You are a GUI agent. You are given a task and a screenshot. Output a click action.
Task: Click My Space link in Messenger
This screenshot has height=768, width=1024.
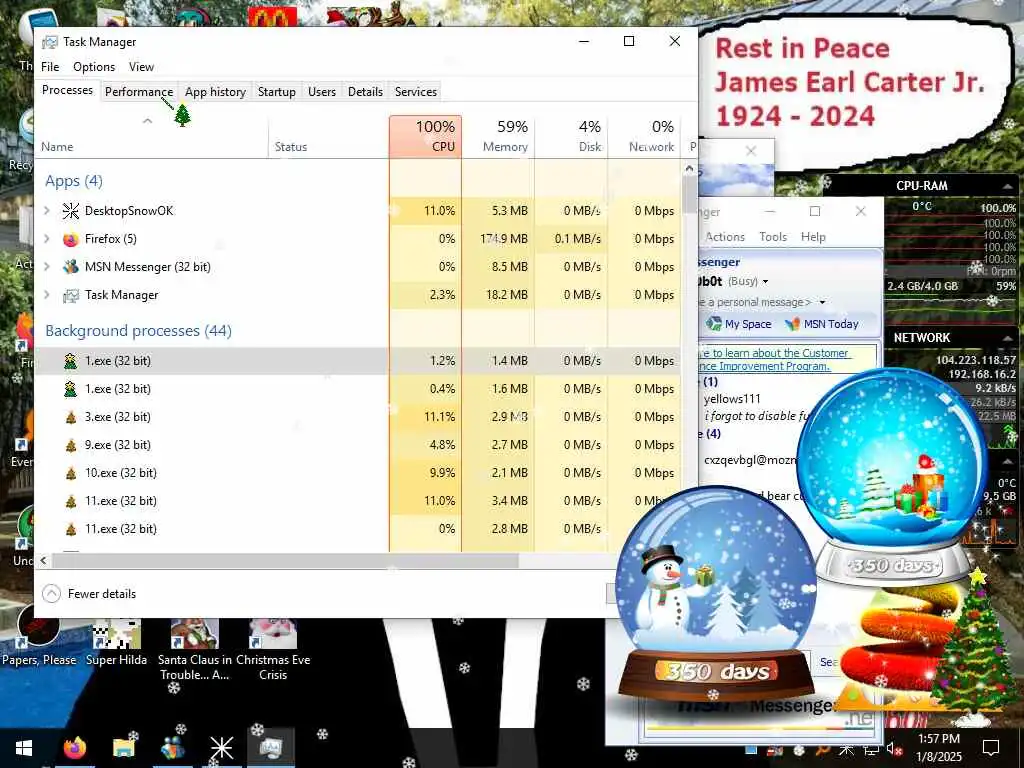coord(748,324)
